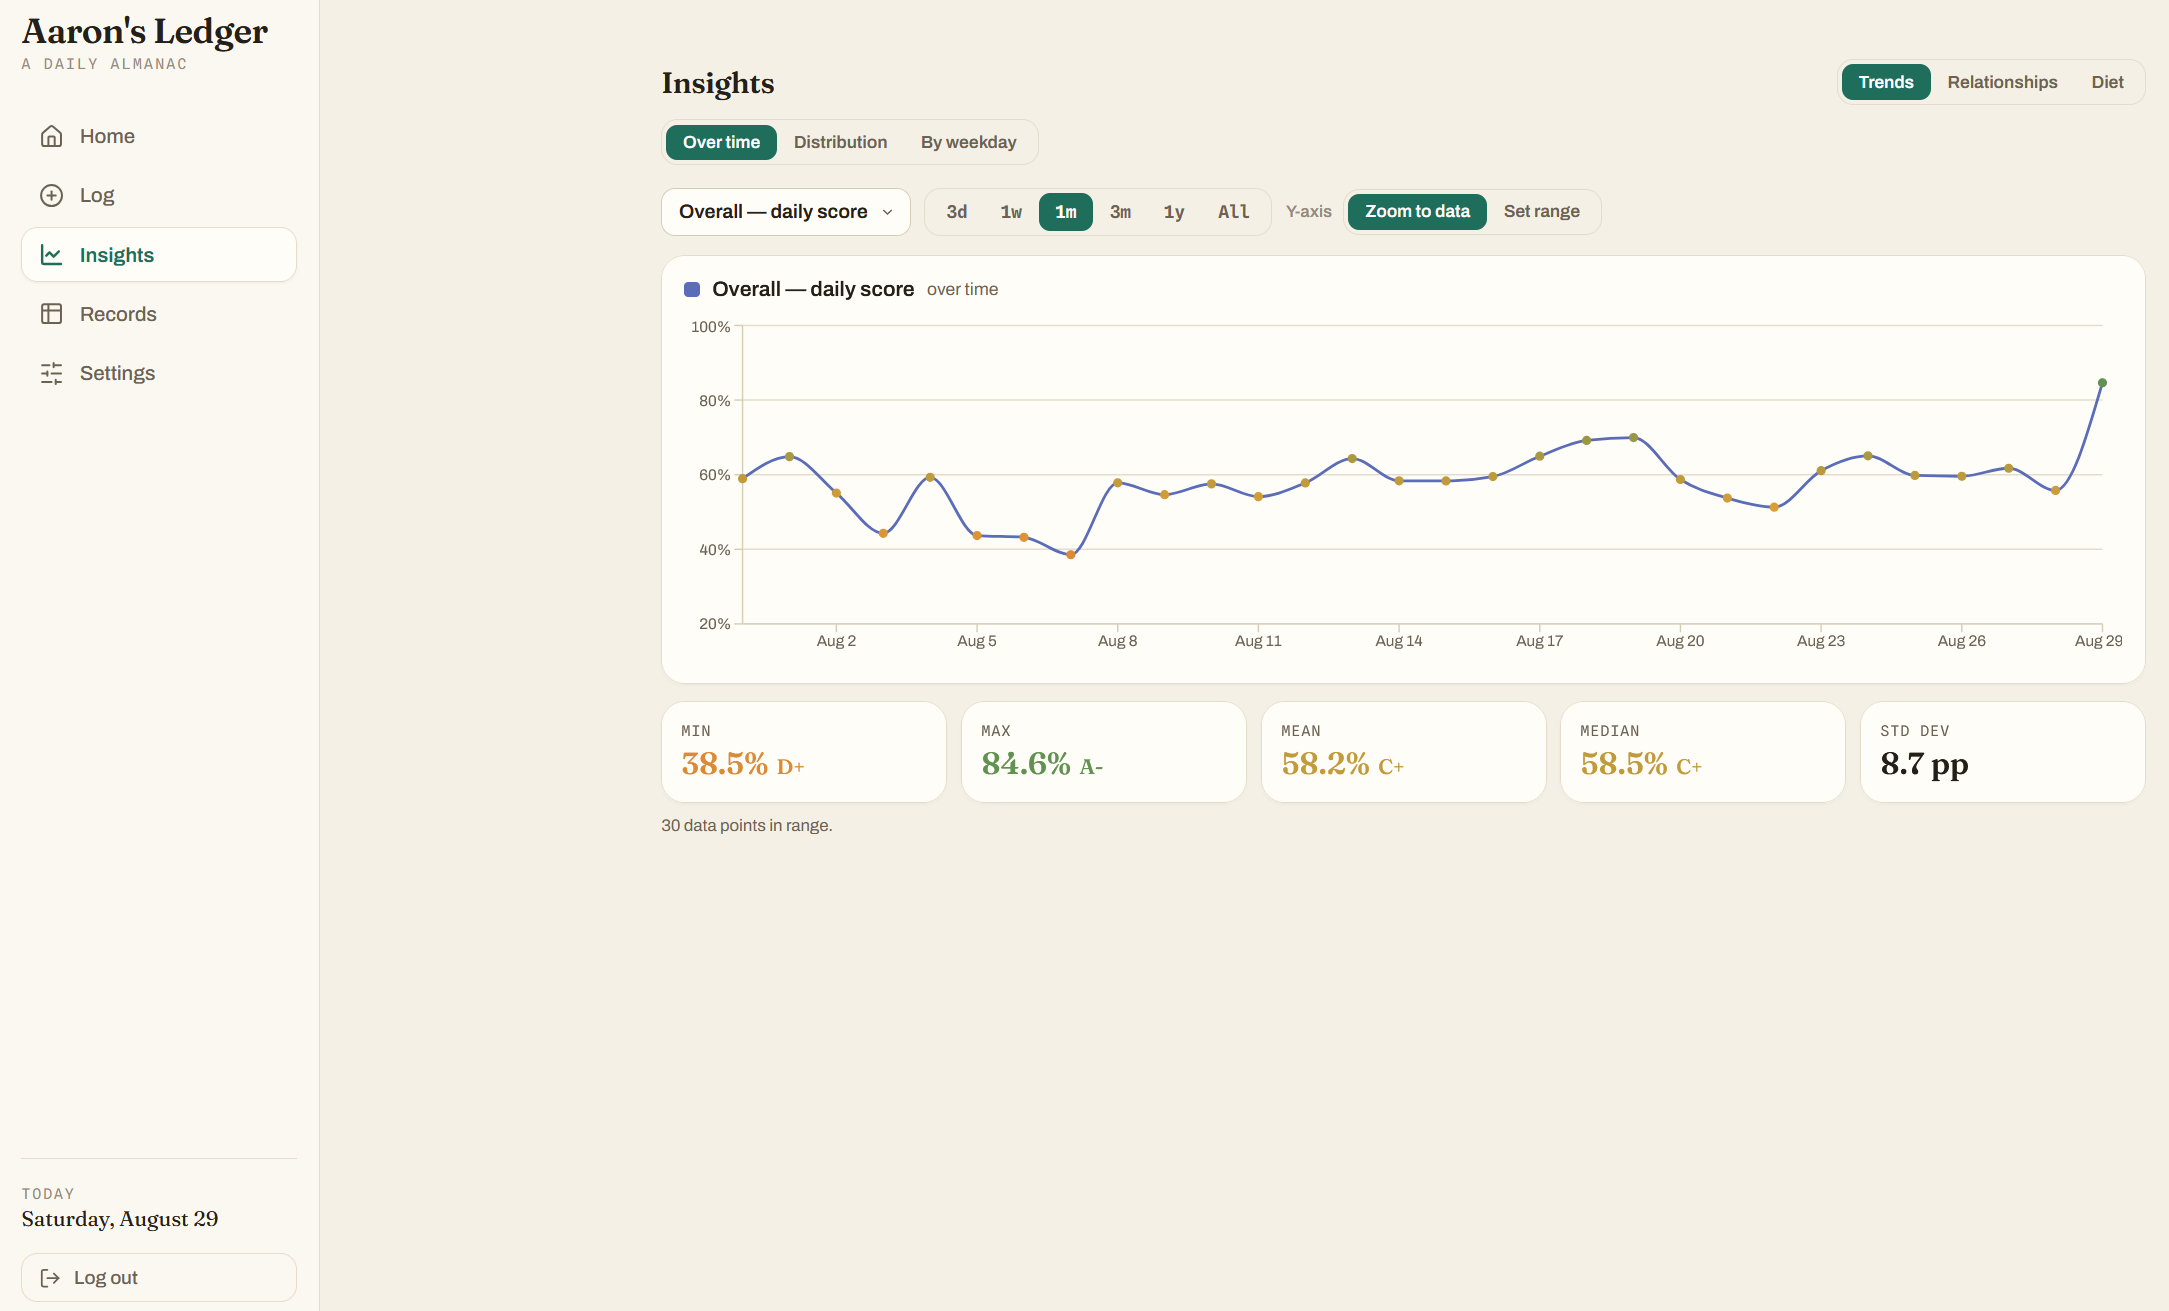Switch to the Diet tab
Screen dimensions: 2169x1311
tap(2107, 82)
